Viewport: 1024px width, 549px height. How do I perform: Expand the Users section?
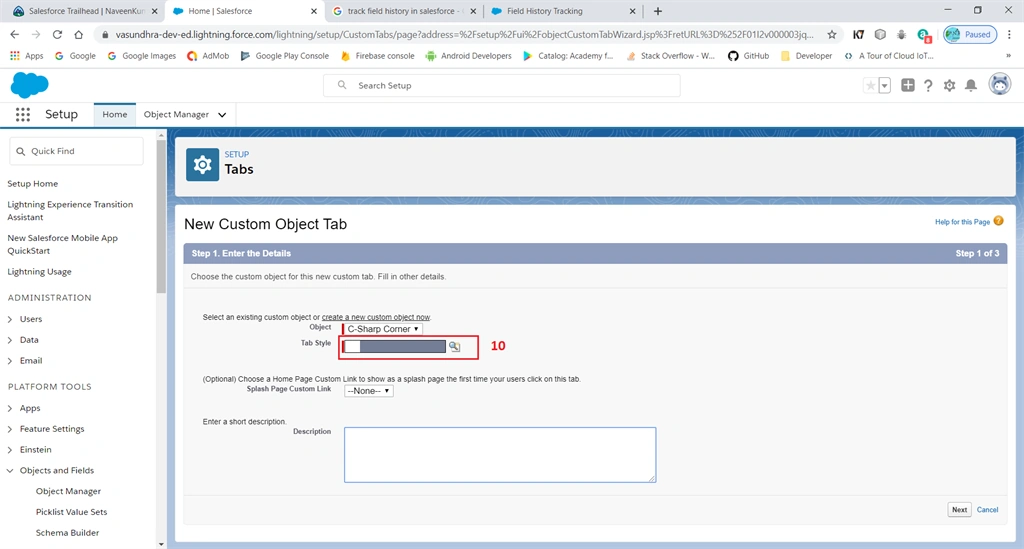pos(10,319)
